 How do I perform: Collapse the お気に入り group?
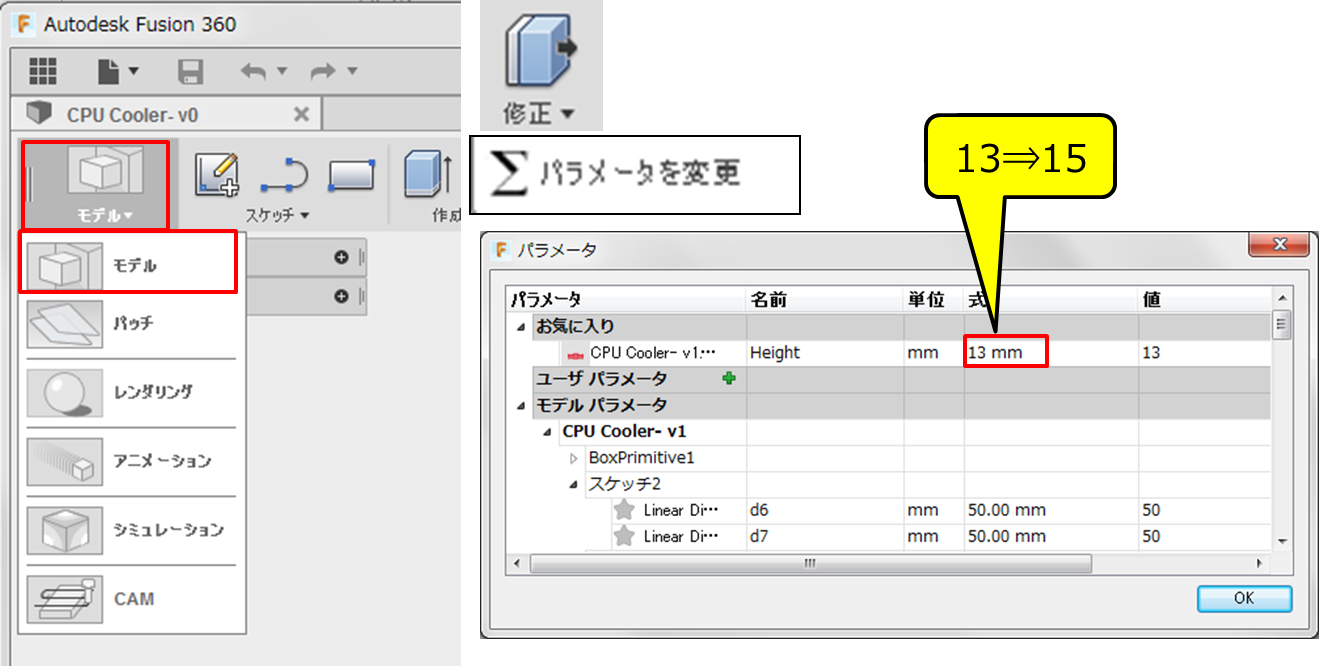(x=520, y=327)
